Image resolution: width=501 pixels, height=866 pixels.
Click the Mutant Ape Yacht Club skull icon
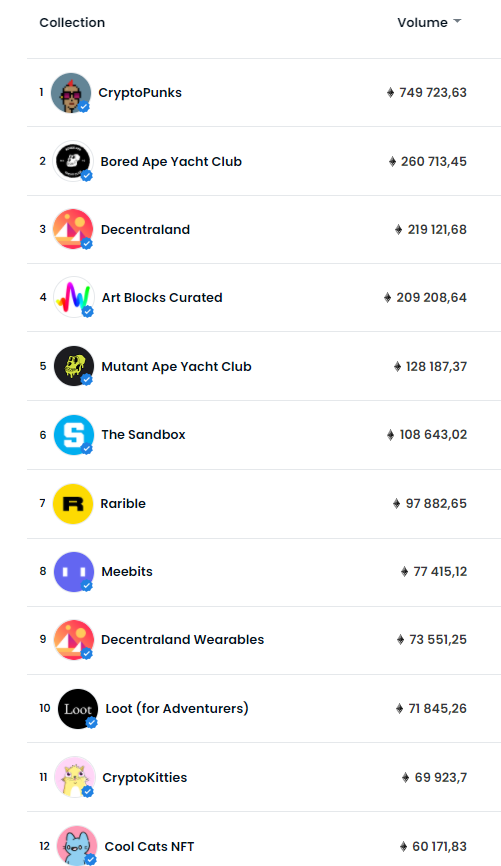tap(73, 366)
